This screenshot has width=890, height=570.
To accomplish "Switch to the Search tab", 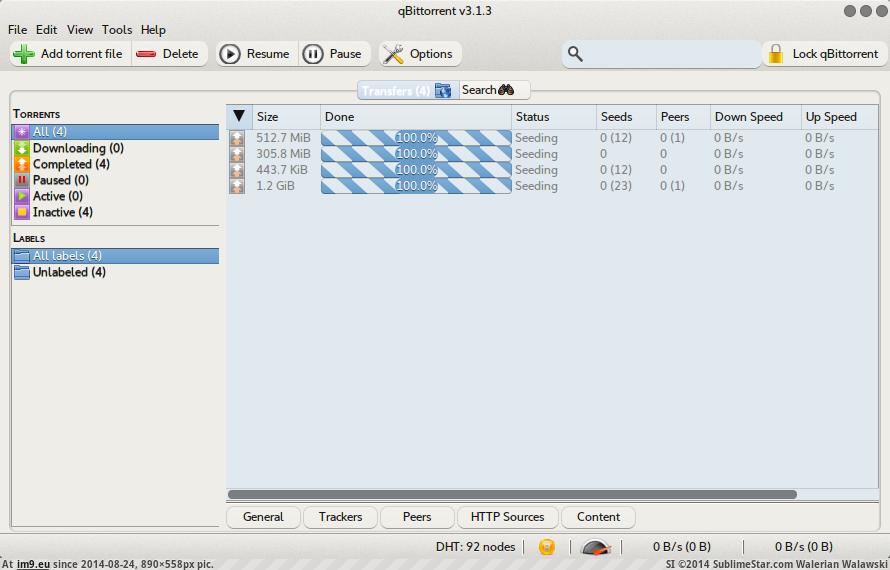I will (494, 90).
